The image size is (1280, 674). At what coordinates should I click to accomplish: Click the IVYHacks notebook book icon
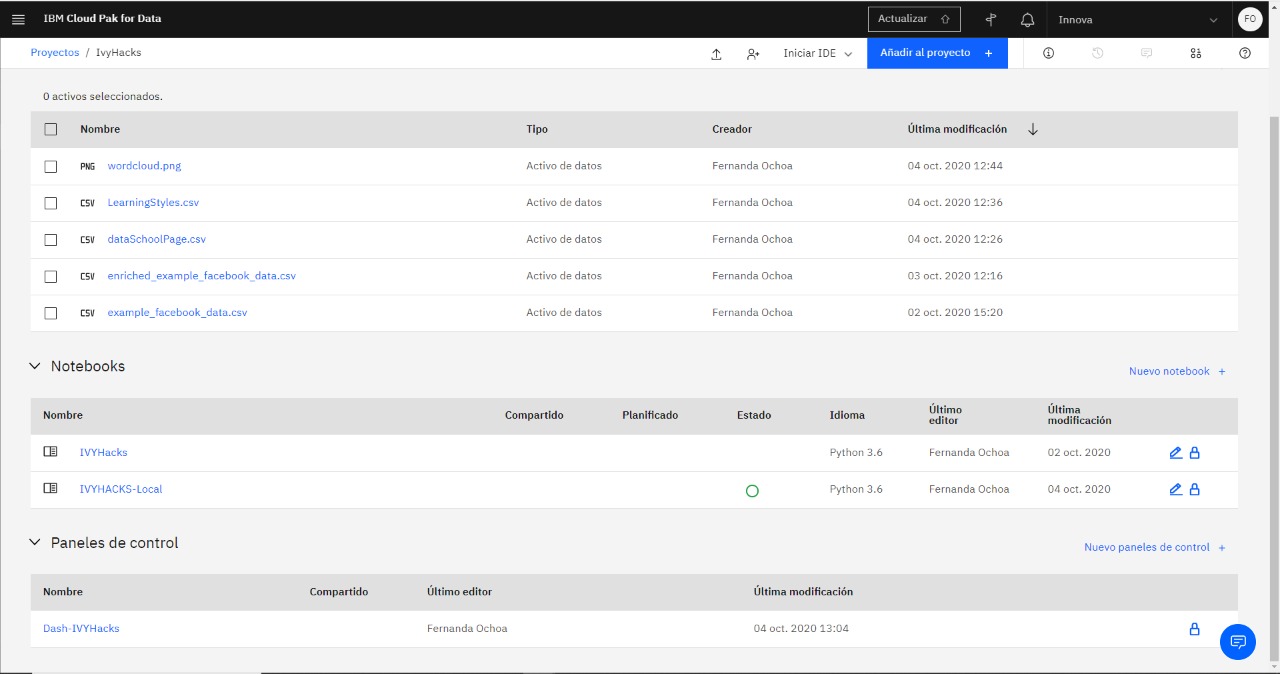50,452
